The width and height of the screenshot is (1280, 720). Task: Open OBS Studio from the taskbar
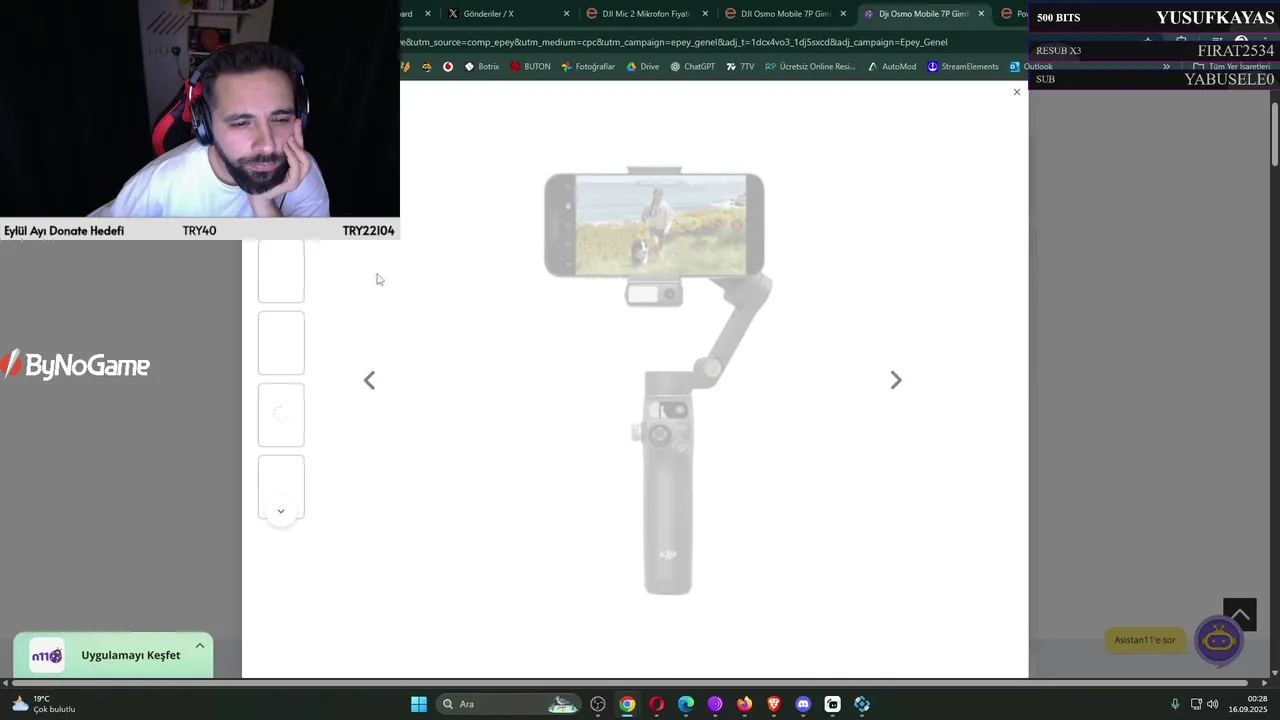point(598,704)
